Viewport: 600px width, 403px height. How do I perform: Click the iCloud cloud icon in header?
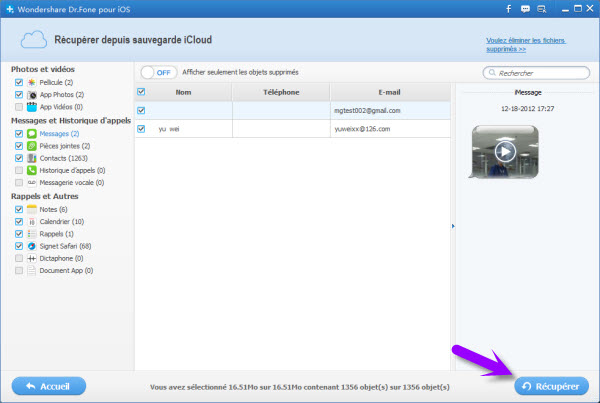[34, 39]
